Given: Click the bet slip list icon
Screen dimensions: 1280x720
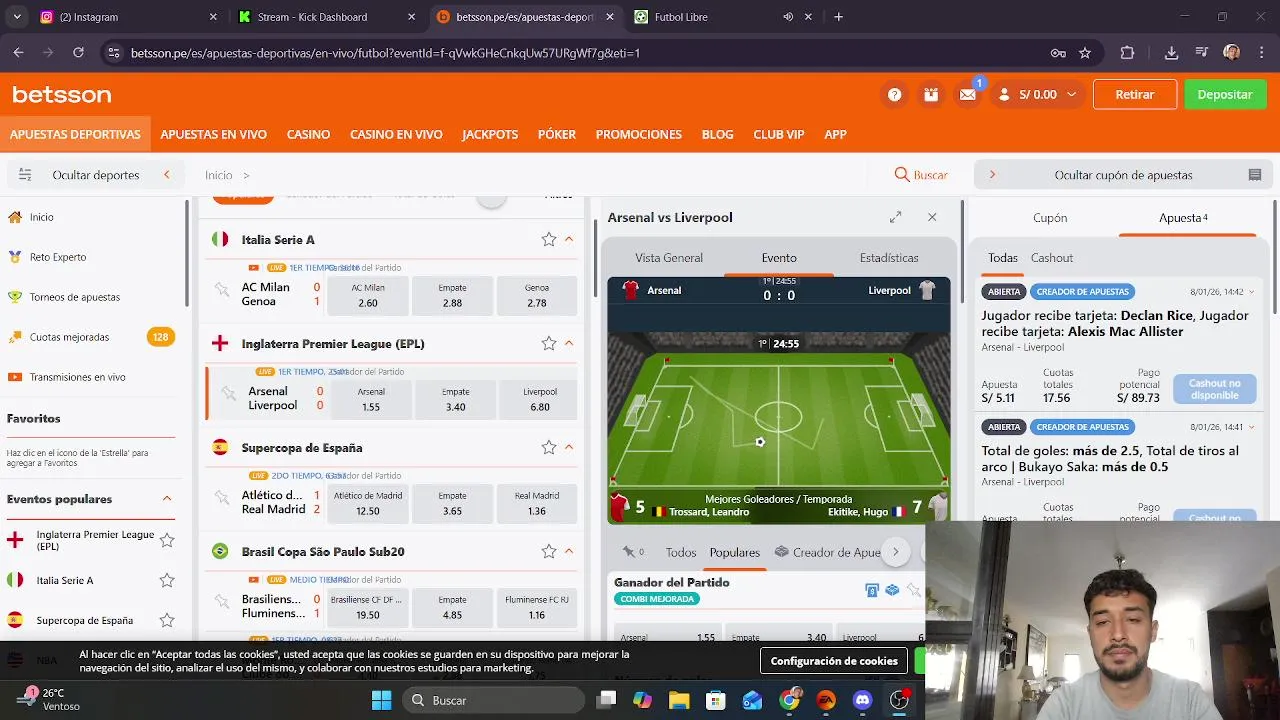Looking at the screenshot, I should [x=1255, y=175].
